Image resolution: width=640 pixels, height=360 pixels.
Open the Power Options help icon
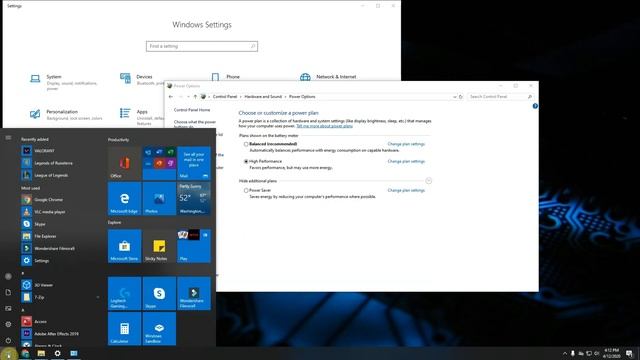[x=535, y=106]
